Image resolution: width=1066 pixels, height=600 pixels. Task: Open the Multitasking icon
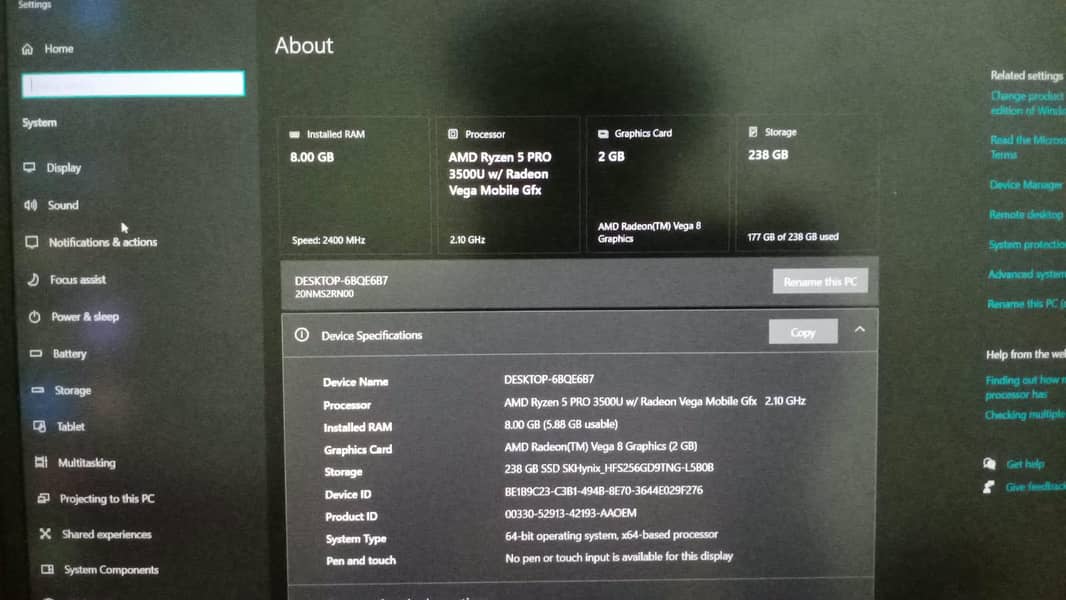coord(41,462)
